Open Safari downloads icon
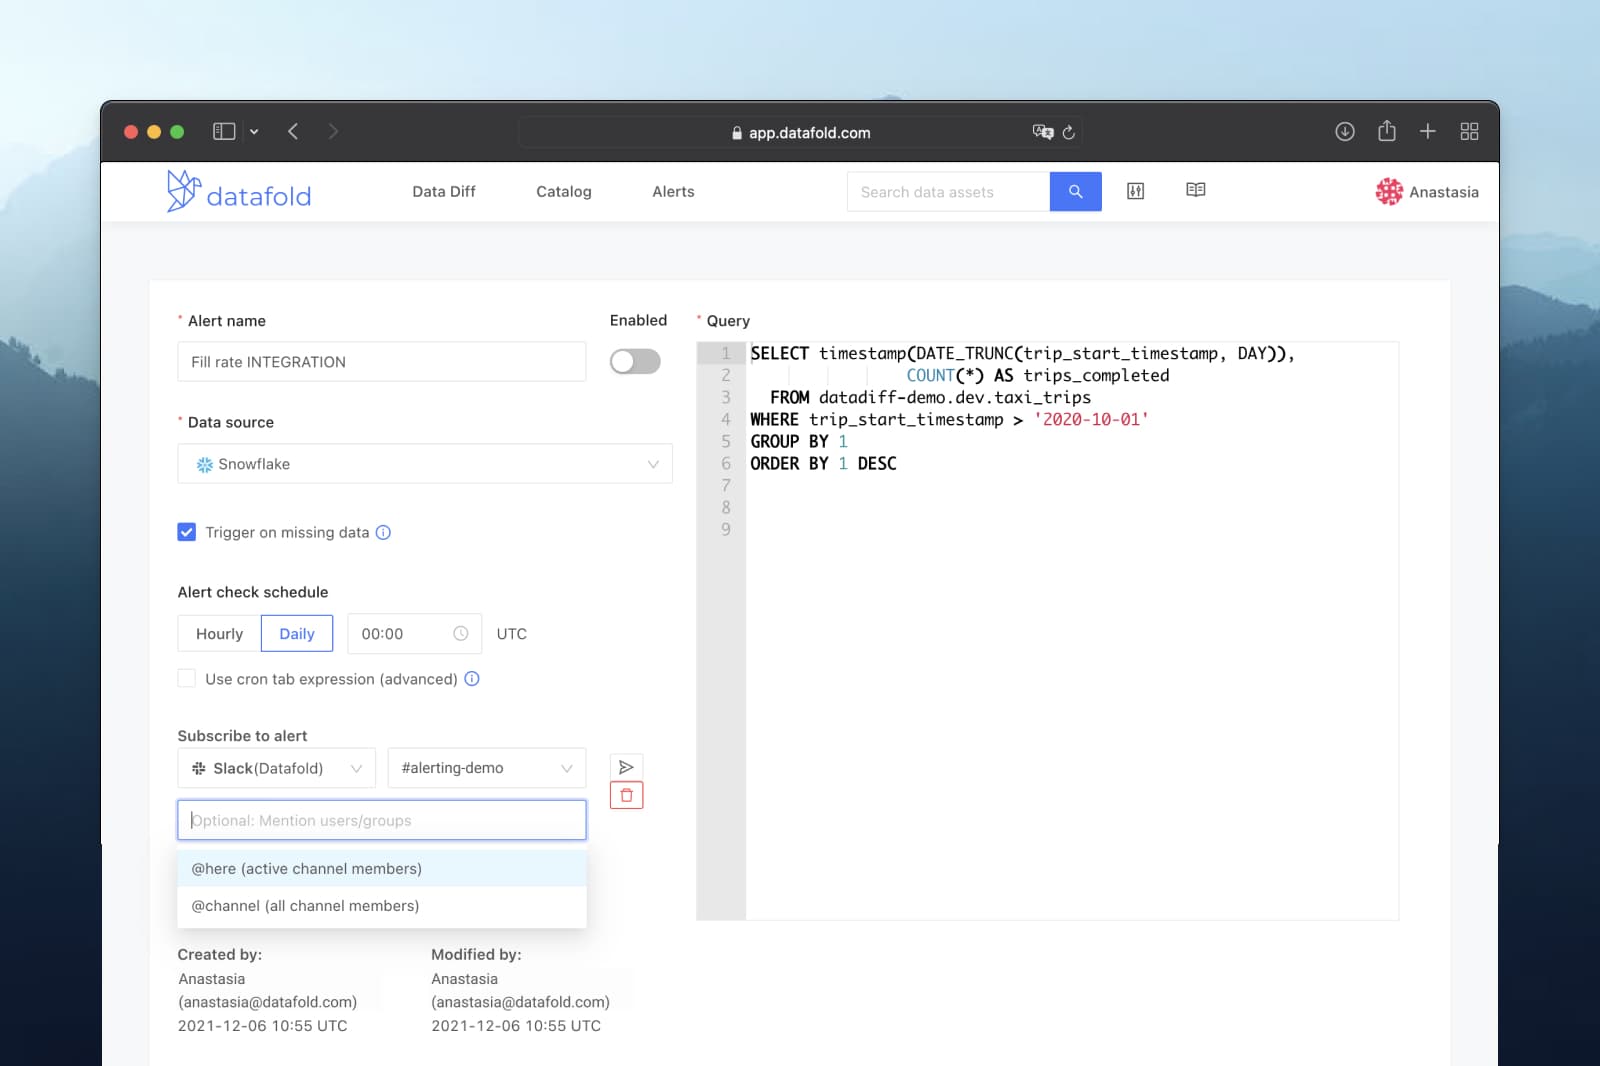Image resolution: width=1600 pixels, height=1066 pixels. (1345, 131)
